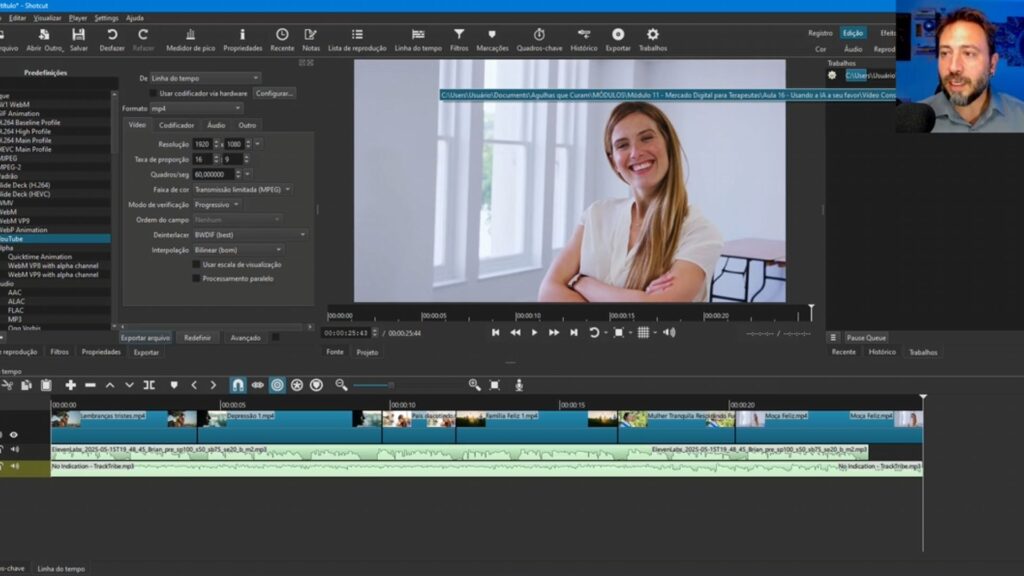Click the Exportar arquivo button
The image size is (1024, 576).
[x=146, y=338]
